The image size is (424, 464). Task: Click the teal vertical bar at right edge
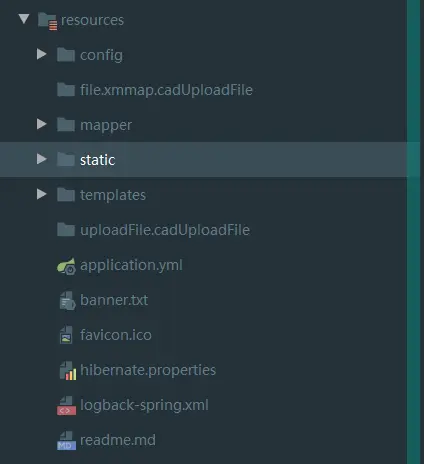pos(413,232)
